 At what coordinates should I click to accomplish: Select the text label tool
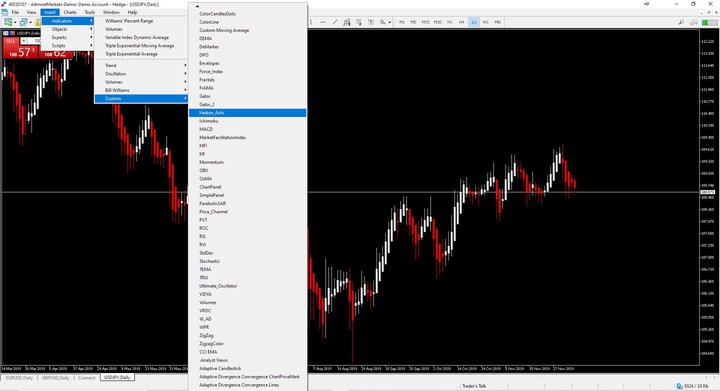click(371, 22)
